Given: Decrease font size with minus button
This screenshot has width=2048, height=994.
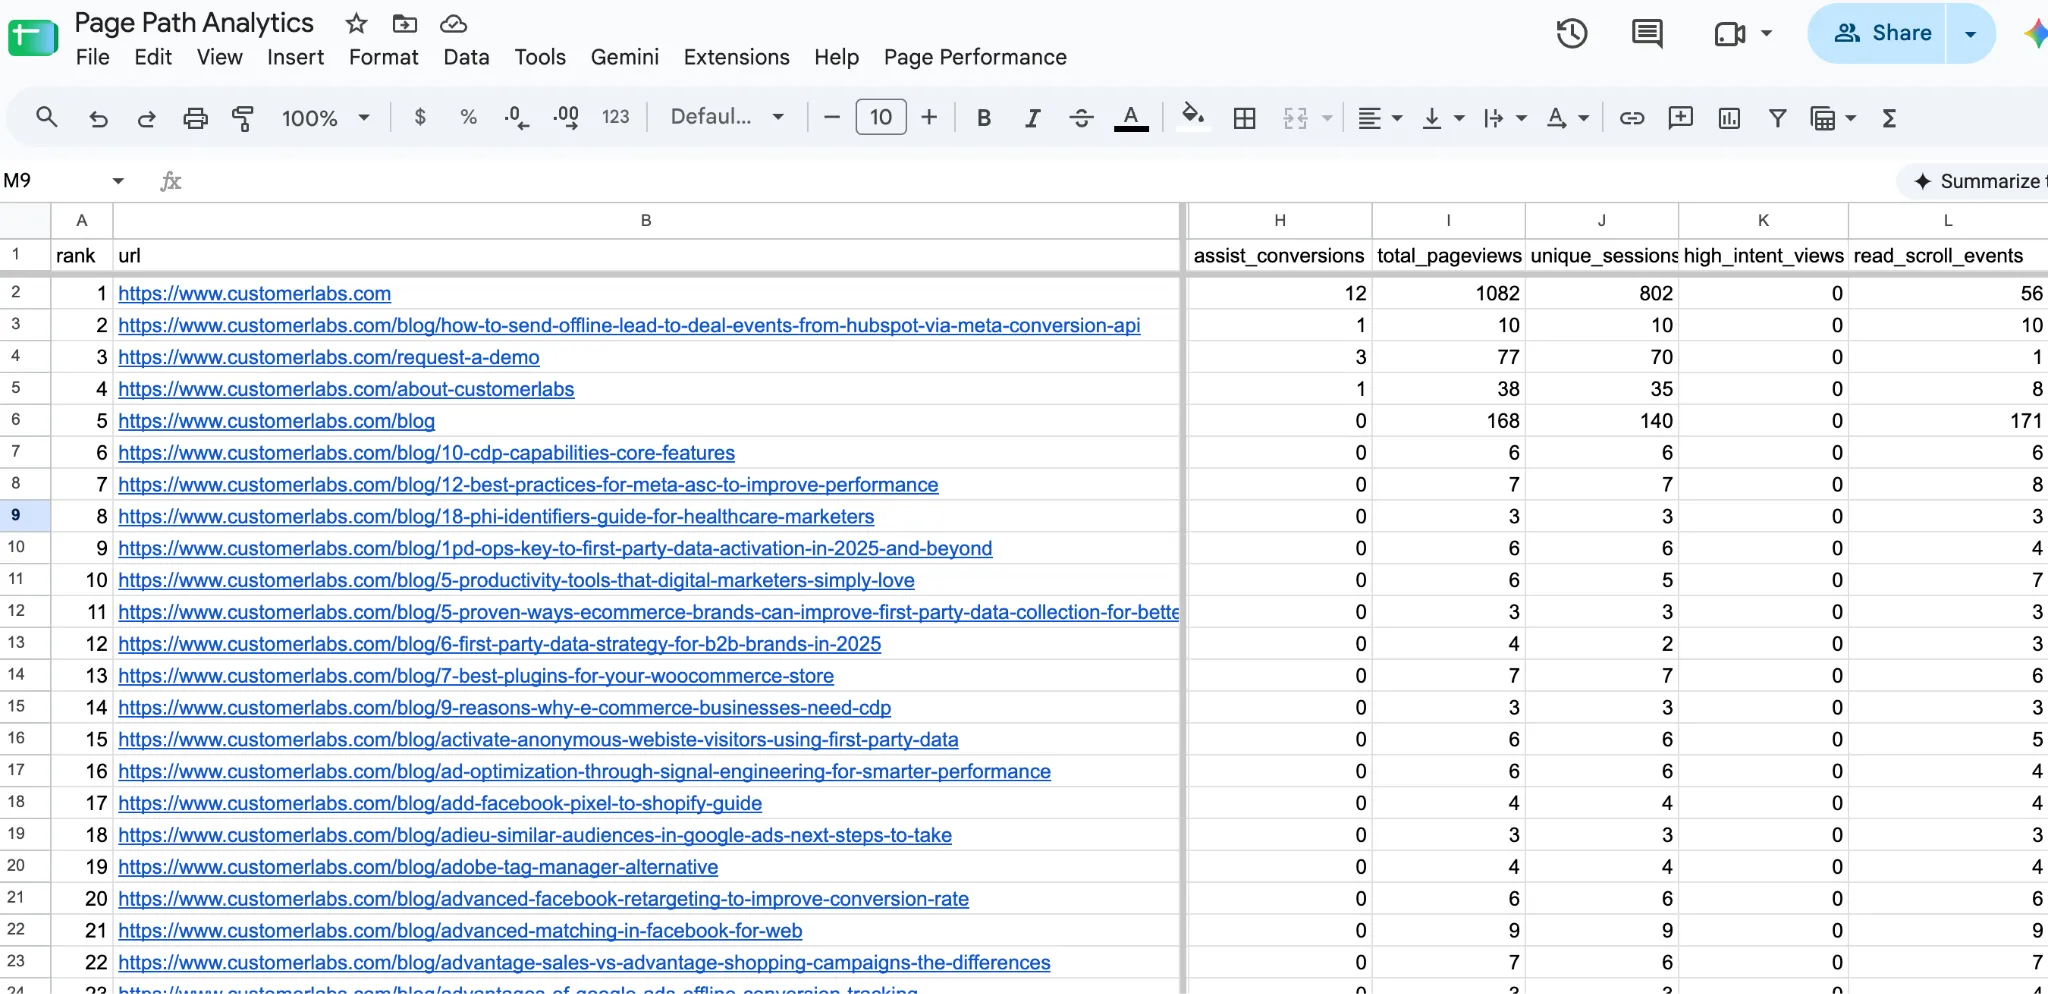Looking at the screenshot, I should point(831,117).
